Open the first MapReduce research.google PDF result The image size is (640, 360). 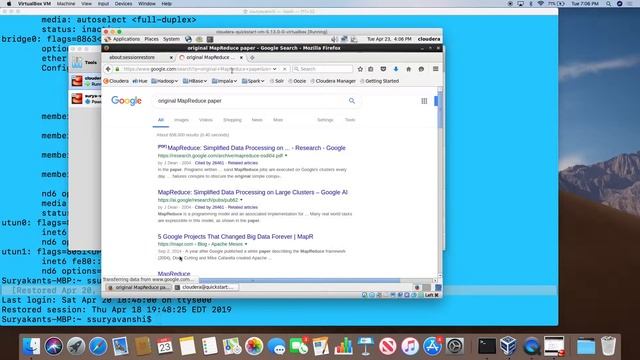tap(251, 148)
